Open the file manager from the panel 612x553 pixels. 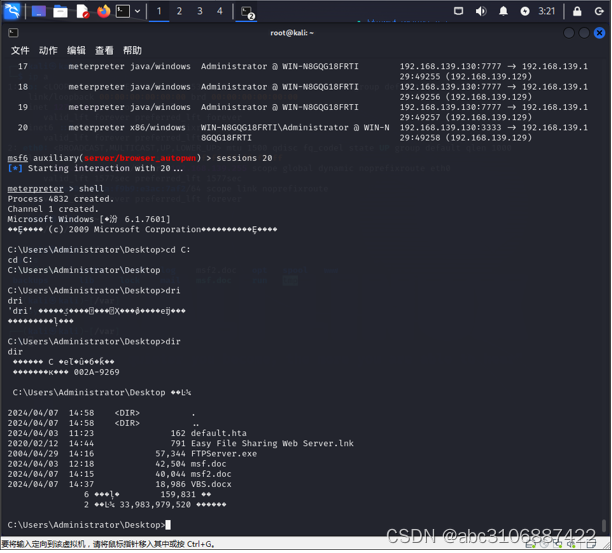[x=60, y=11]
